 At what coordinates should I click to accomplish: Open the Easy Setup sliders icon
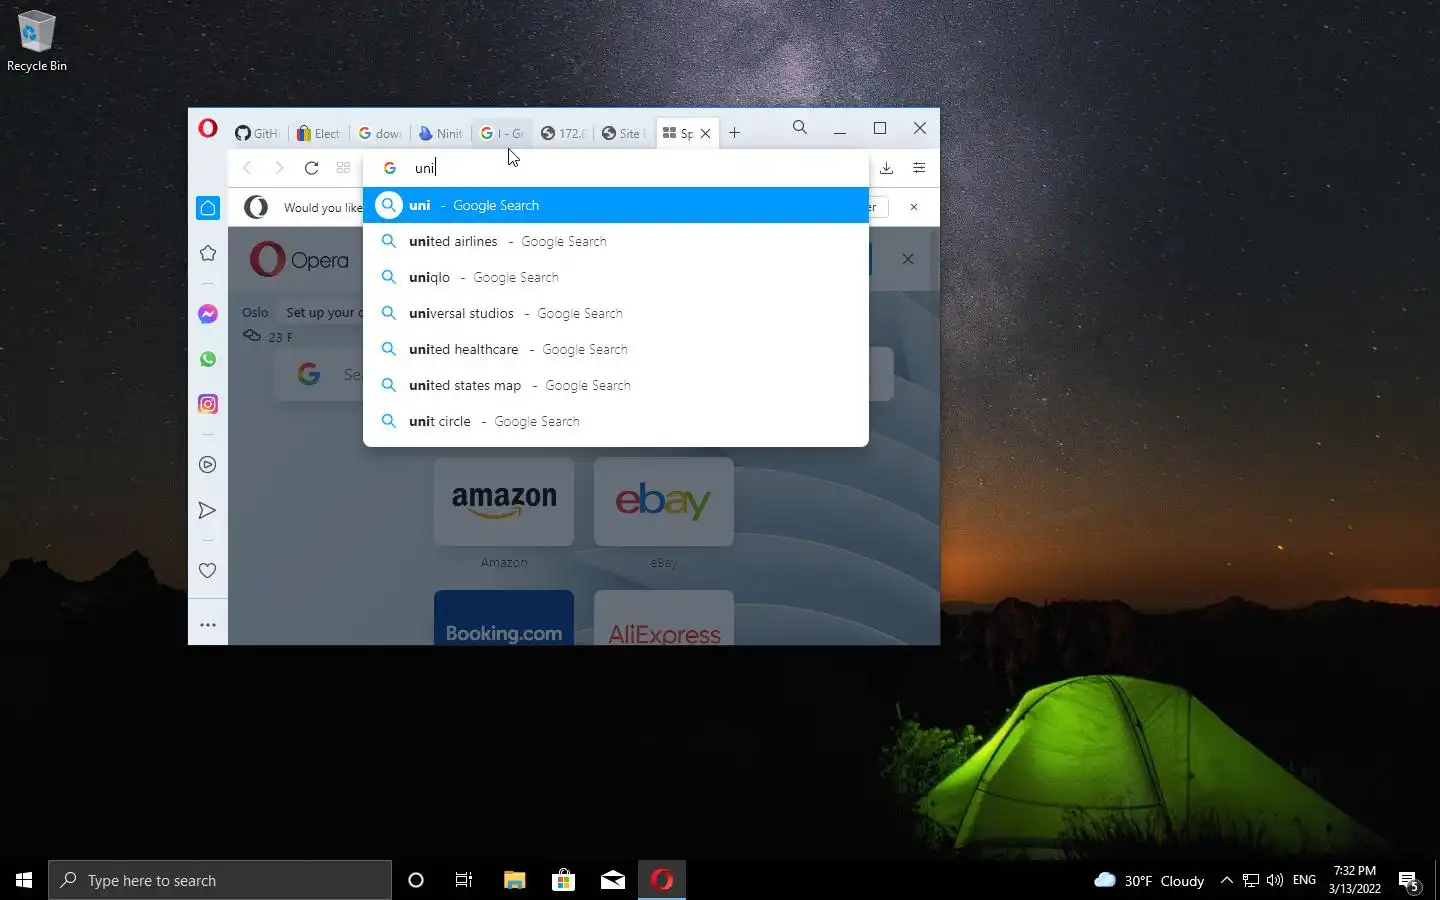click(x=919, y=168)
